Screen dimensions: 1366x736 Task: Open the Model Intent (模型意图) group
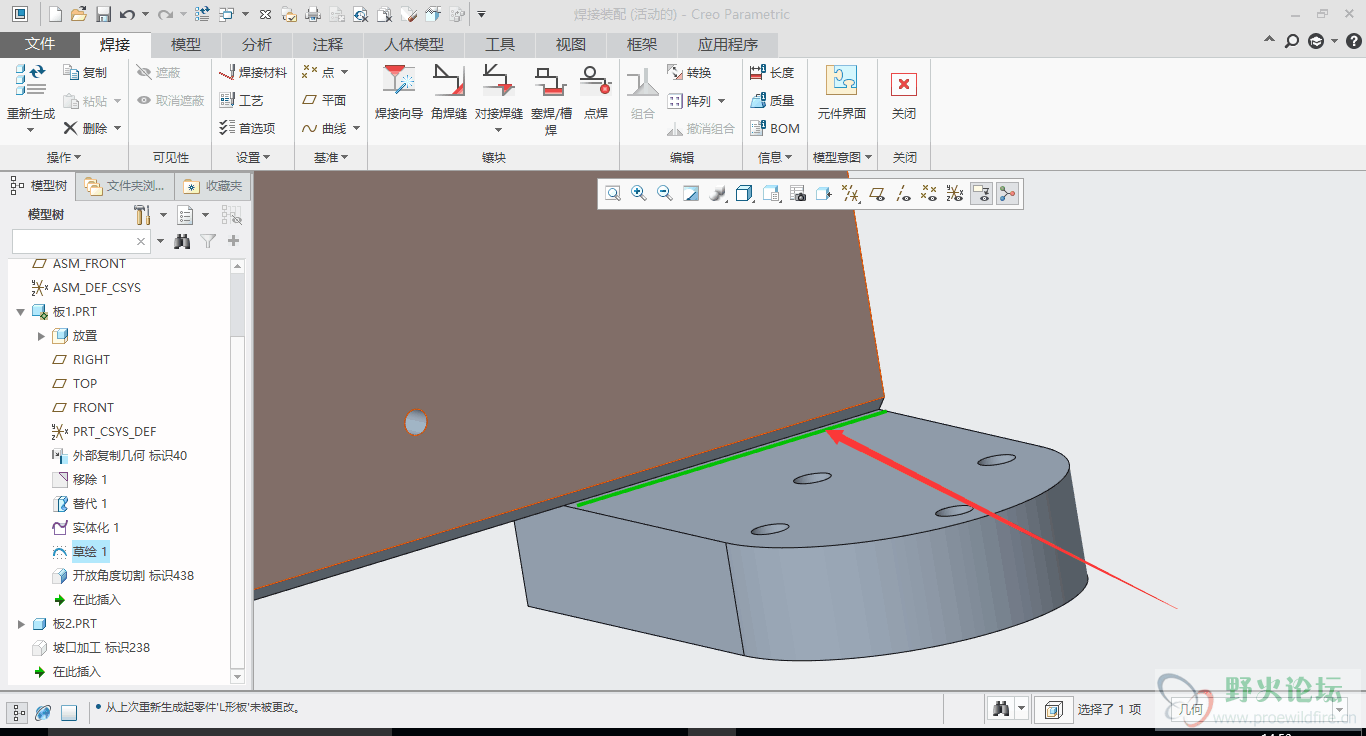pos(842,157)
